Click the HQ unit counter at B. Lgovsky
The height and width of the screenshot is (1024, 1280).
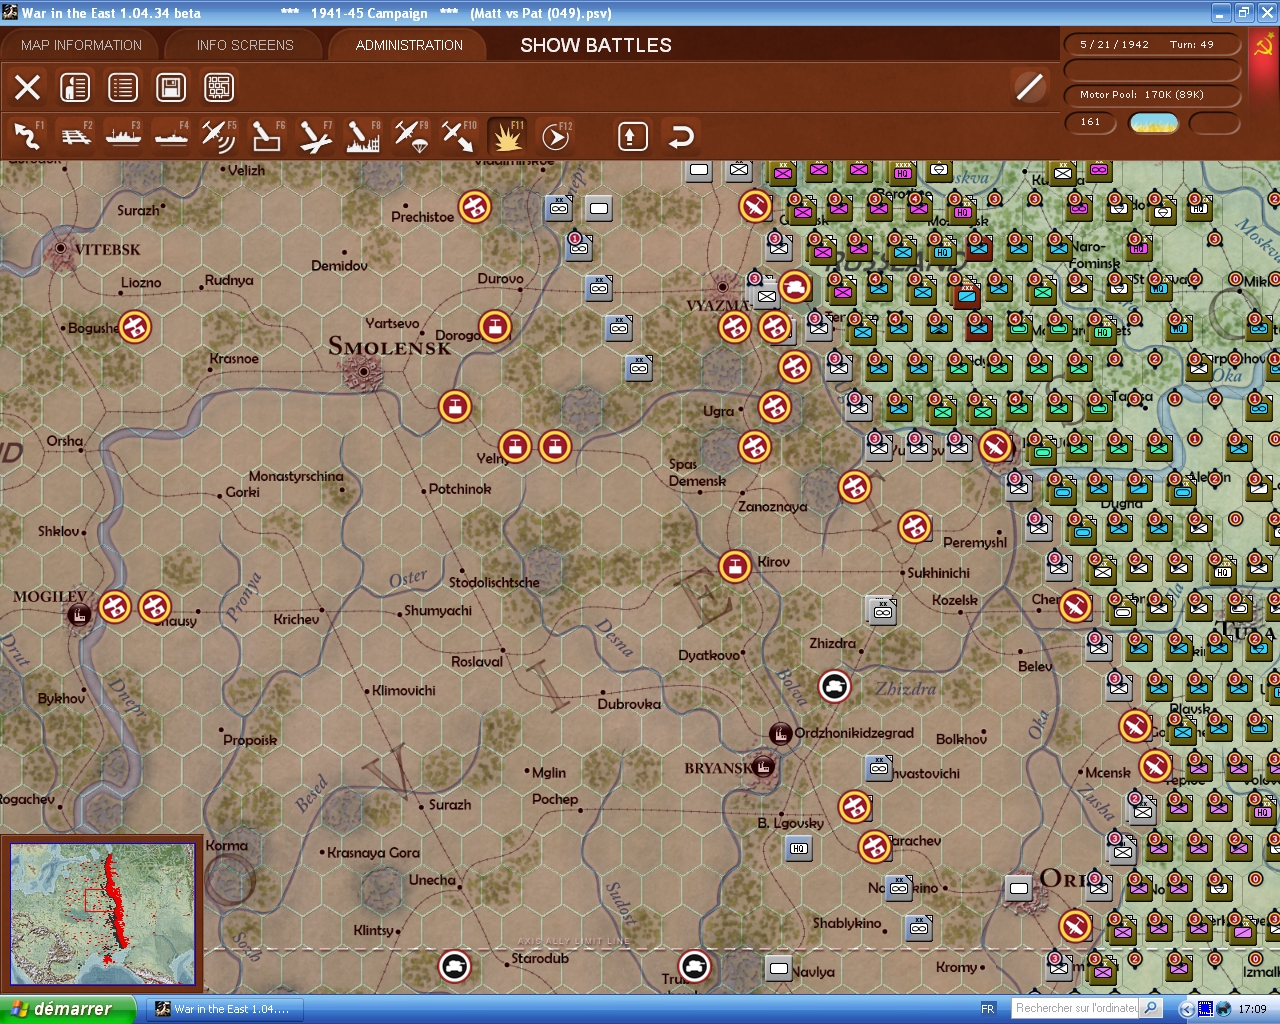pyautogui.click(x=799, y=848)
